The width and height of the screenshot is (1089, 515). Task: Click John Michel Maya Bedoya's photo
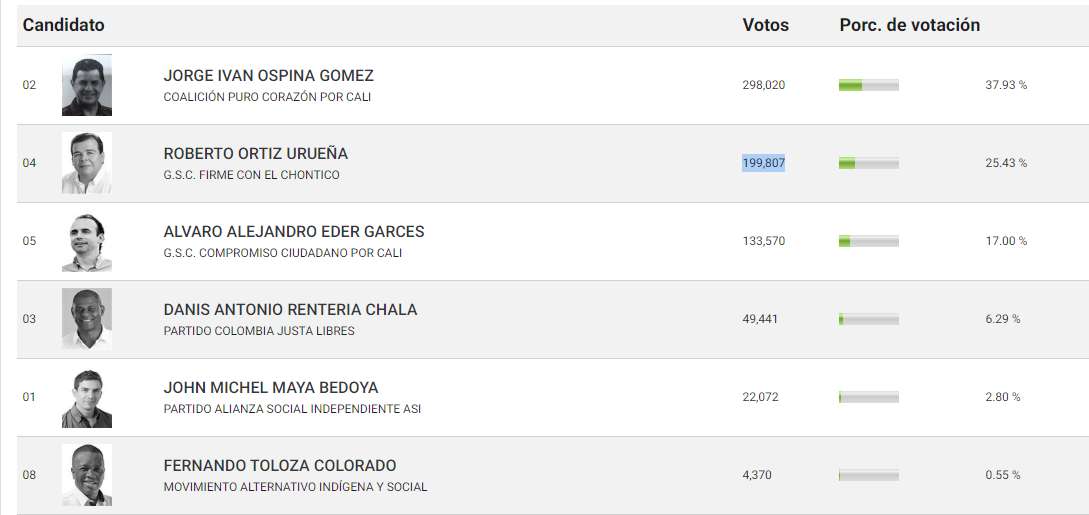click(x=87, y=397)
